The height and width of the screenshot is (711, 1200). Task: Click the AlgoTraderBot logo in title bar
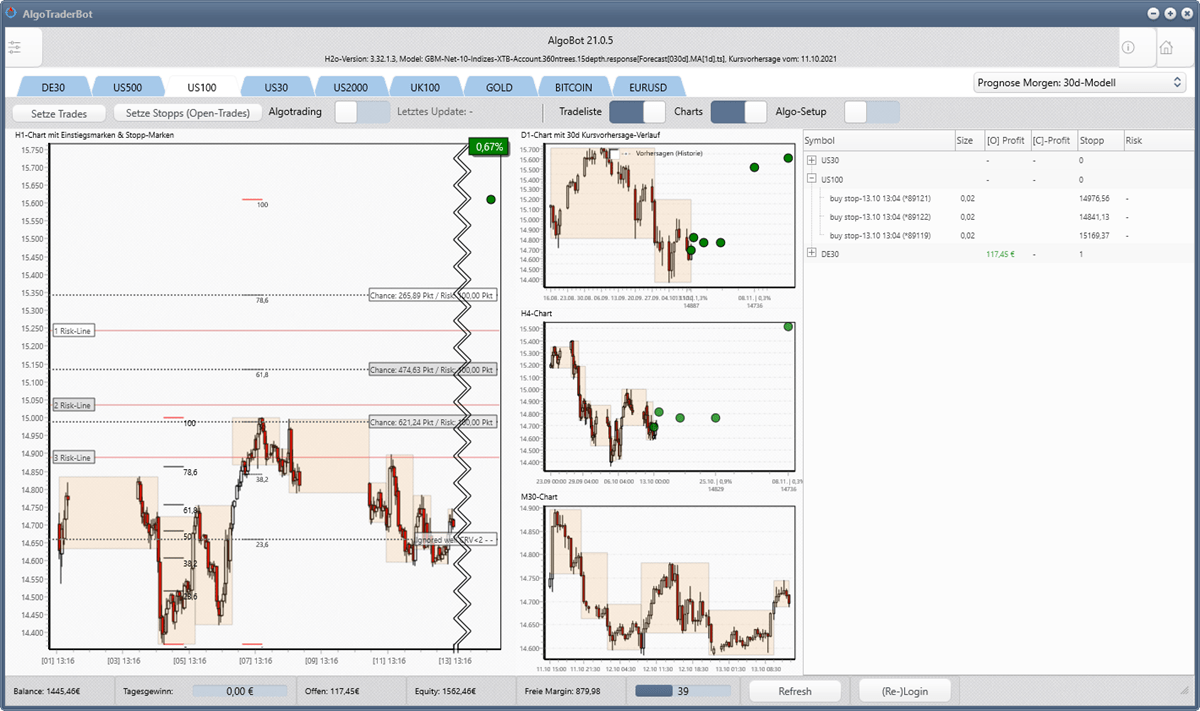coord(11,13)
